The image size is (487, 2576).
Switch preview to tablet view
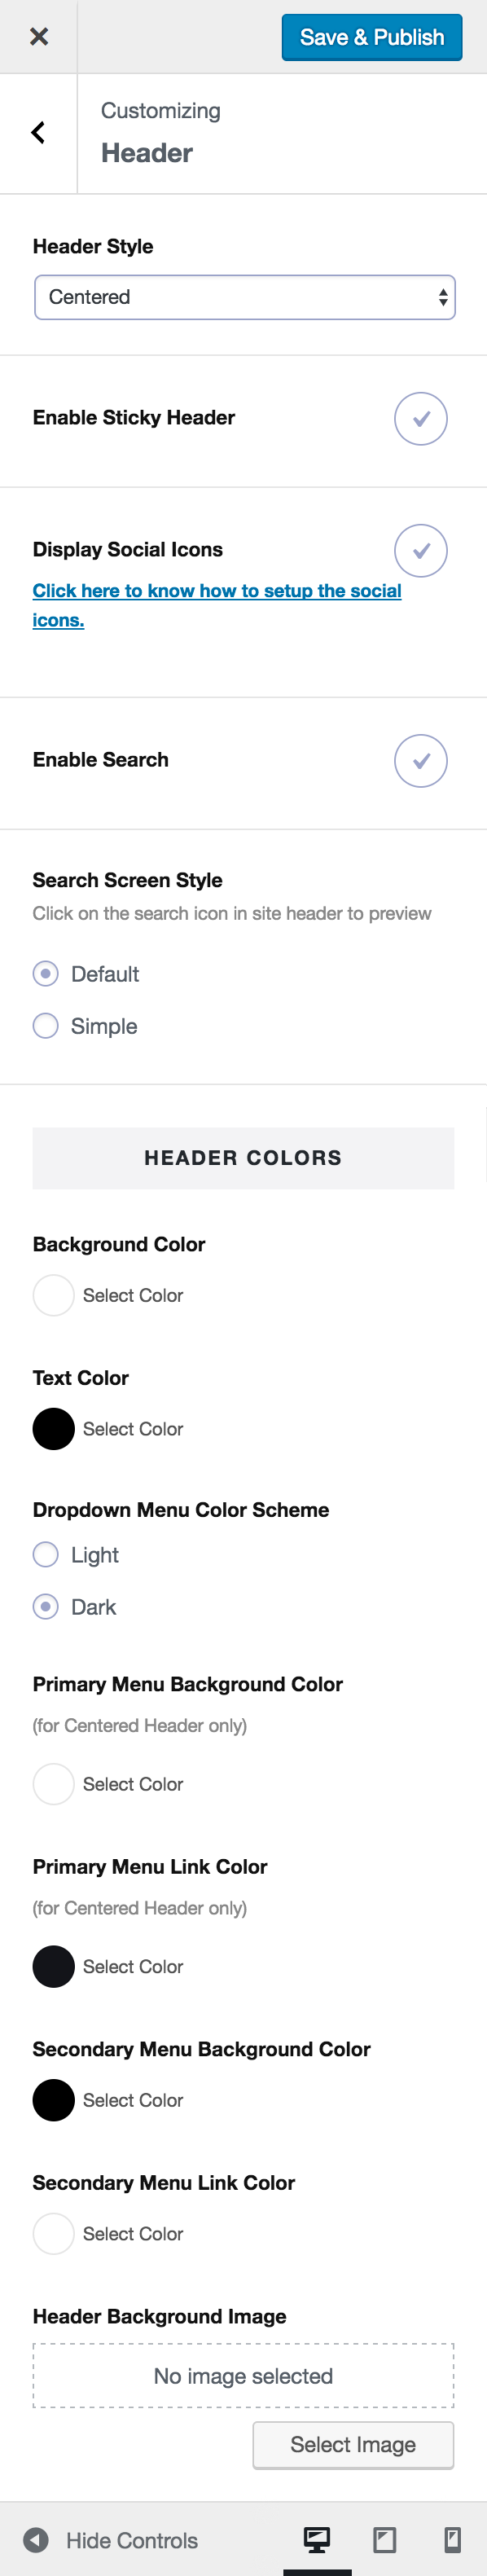[383, 2539]
